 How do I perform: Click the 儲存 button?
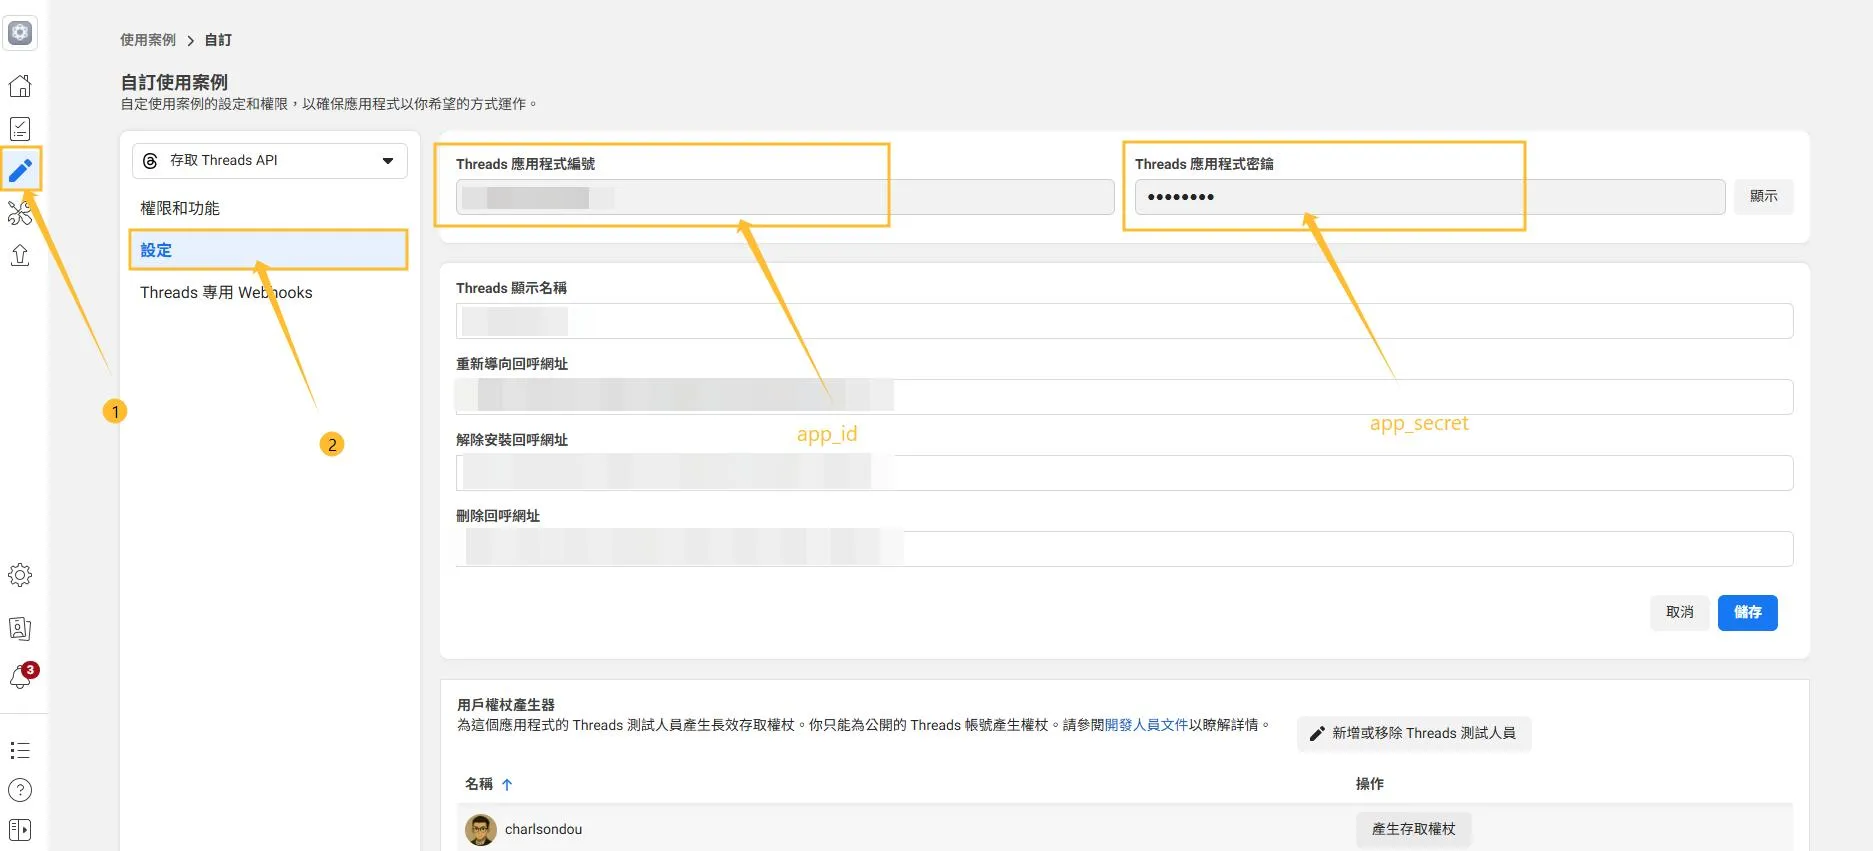point(1747,612)
